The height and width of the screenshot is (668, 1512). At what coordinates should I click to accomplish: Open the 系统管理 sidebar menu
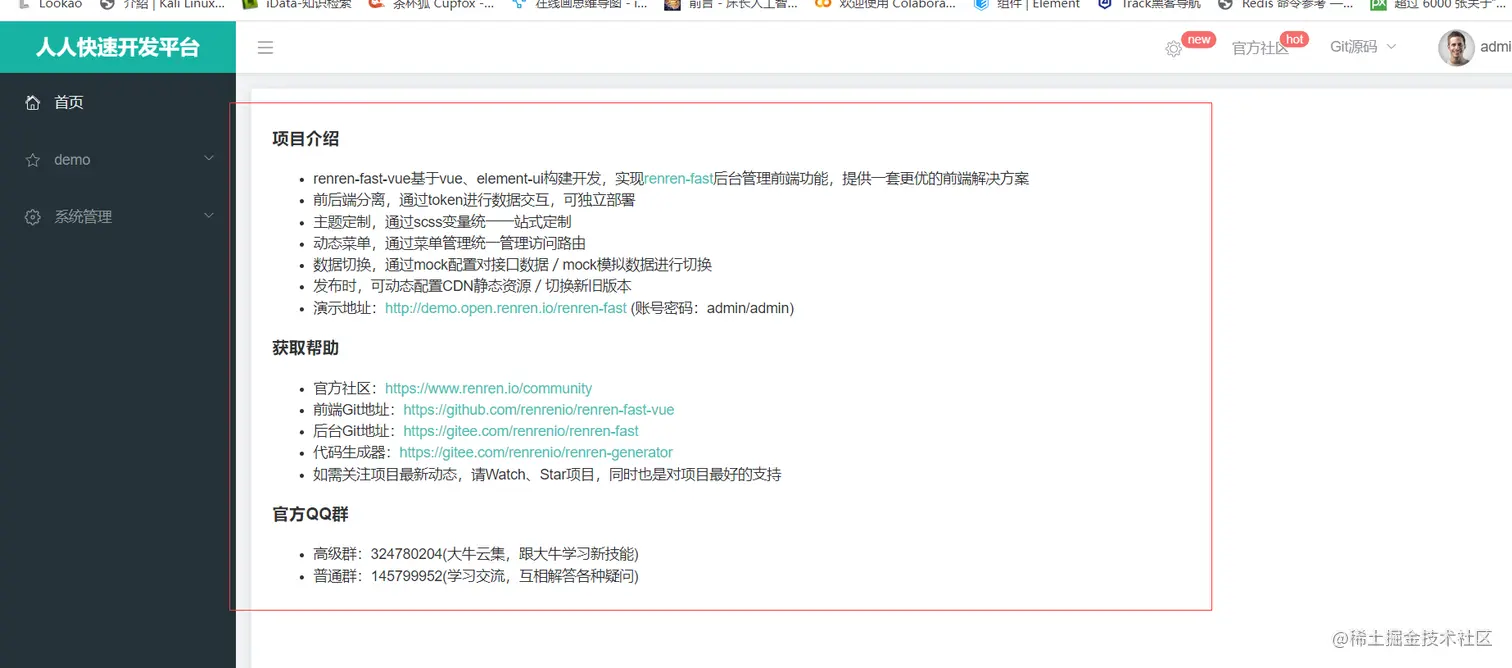pyautogui.click(x=118, y=217)
